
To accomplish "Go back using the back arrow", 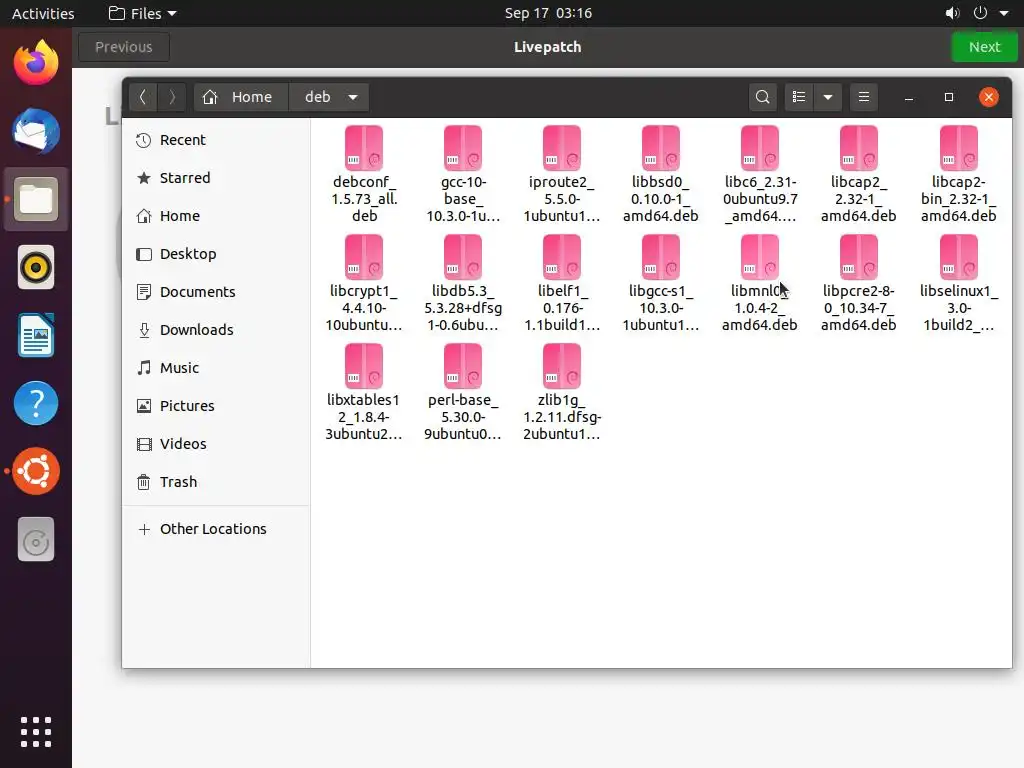I will pyautogui.click(x=143, y=97).
